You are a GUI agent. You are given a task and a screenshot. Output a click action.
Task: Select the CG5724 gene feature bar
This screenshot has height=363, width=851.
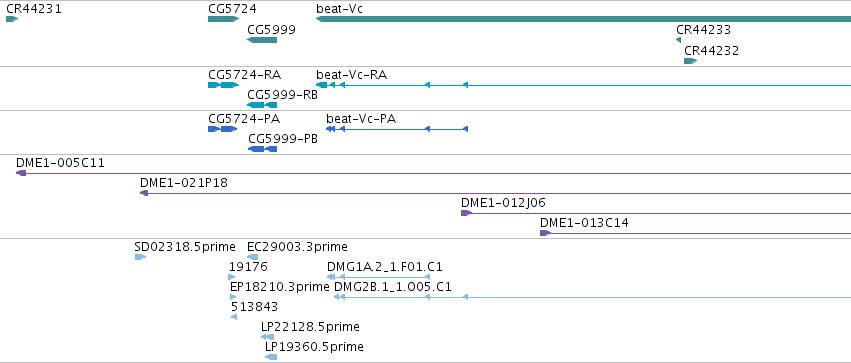click(x=224, y=19)
